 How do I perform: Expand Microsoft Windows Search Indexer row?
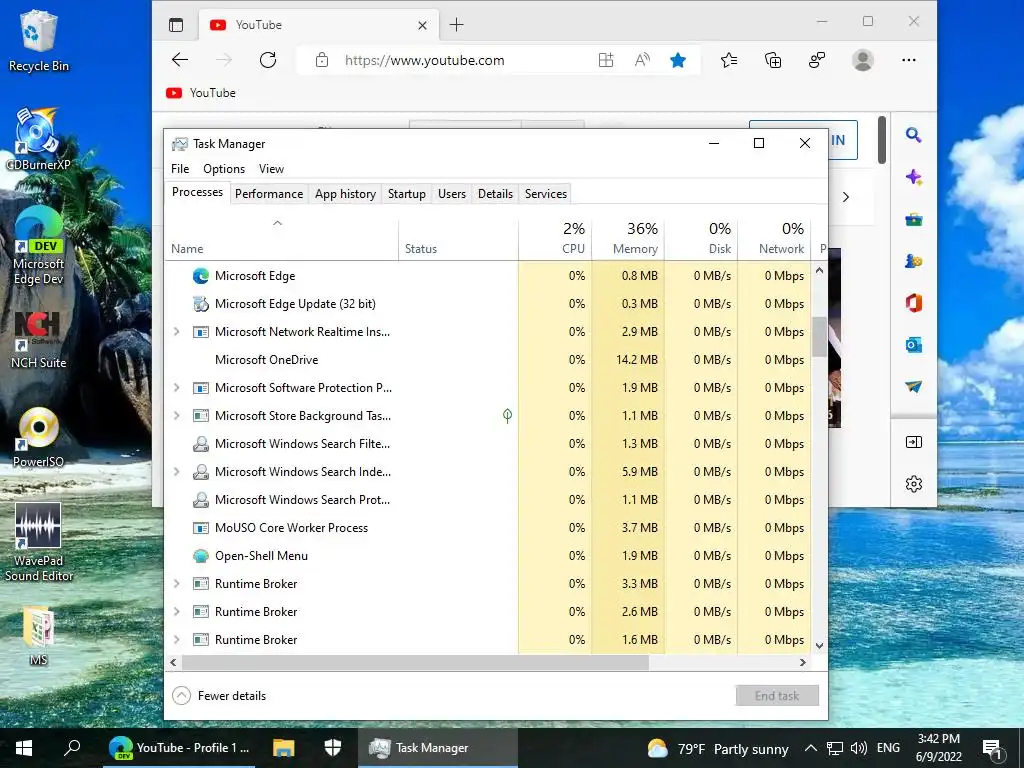(176, 472)
